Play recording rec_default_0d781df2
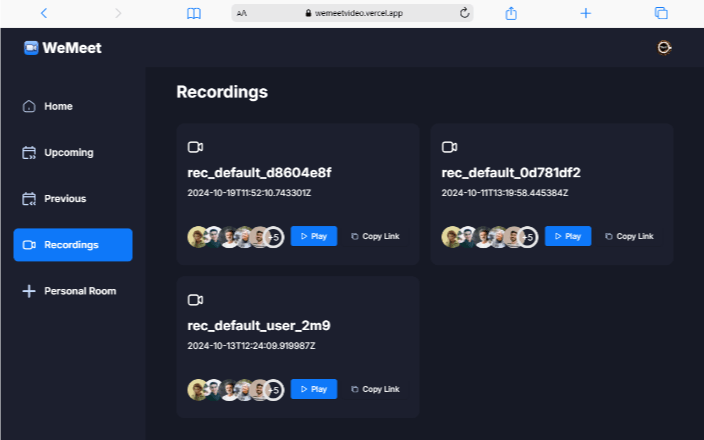The image size is (704, 440). click(567, 237)
